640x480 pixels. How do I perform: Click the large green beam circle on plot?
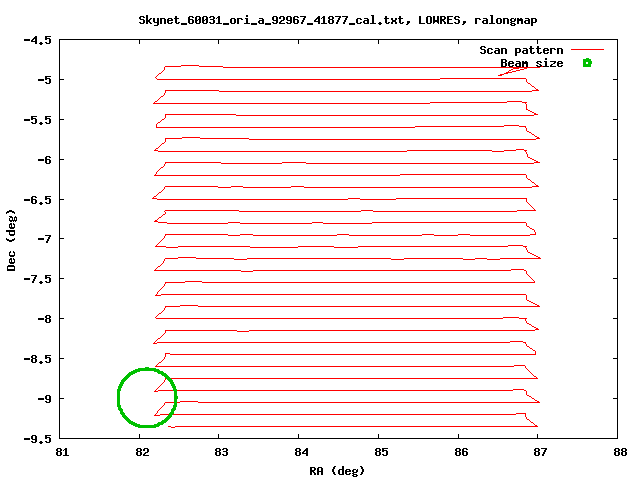147,398
